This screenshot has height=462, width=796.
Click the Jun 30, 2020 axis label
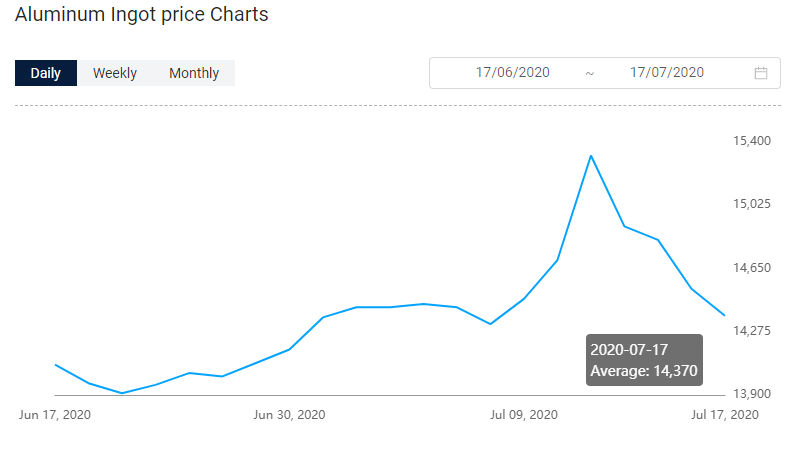[x=289, y=415]
